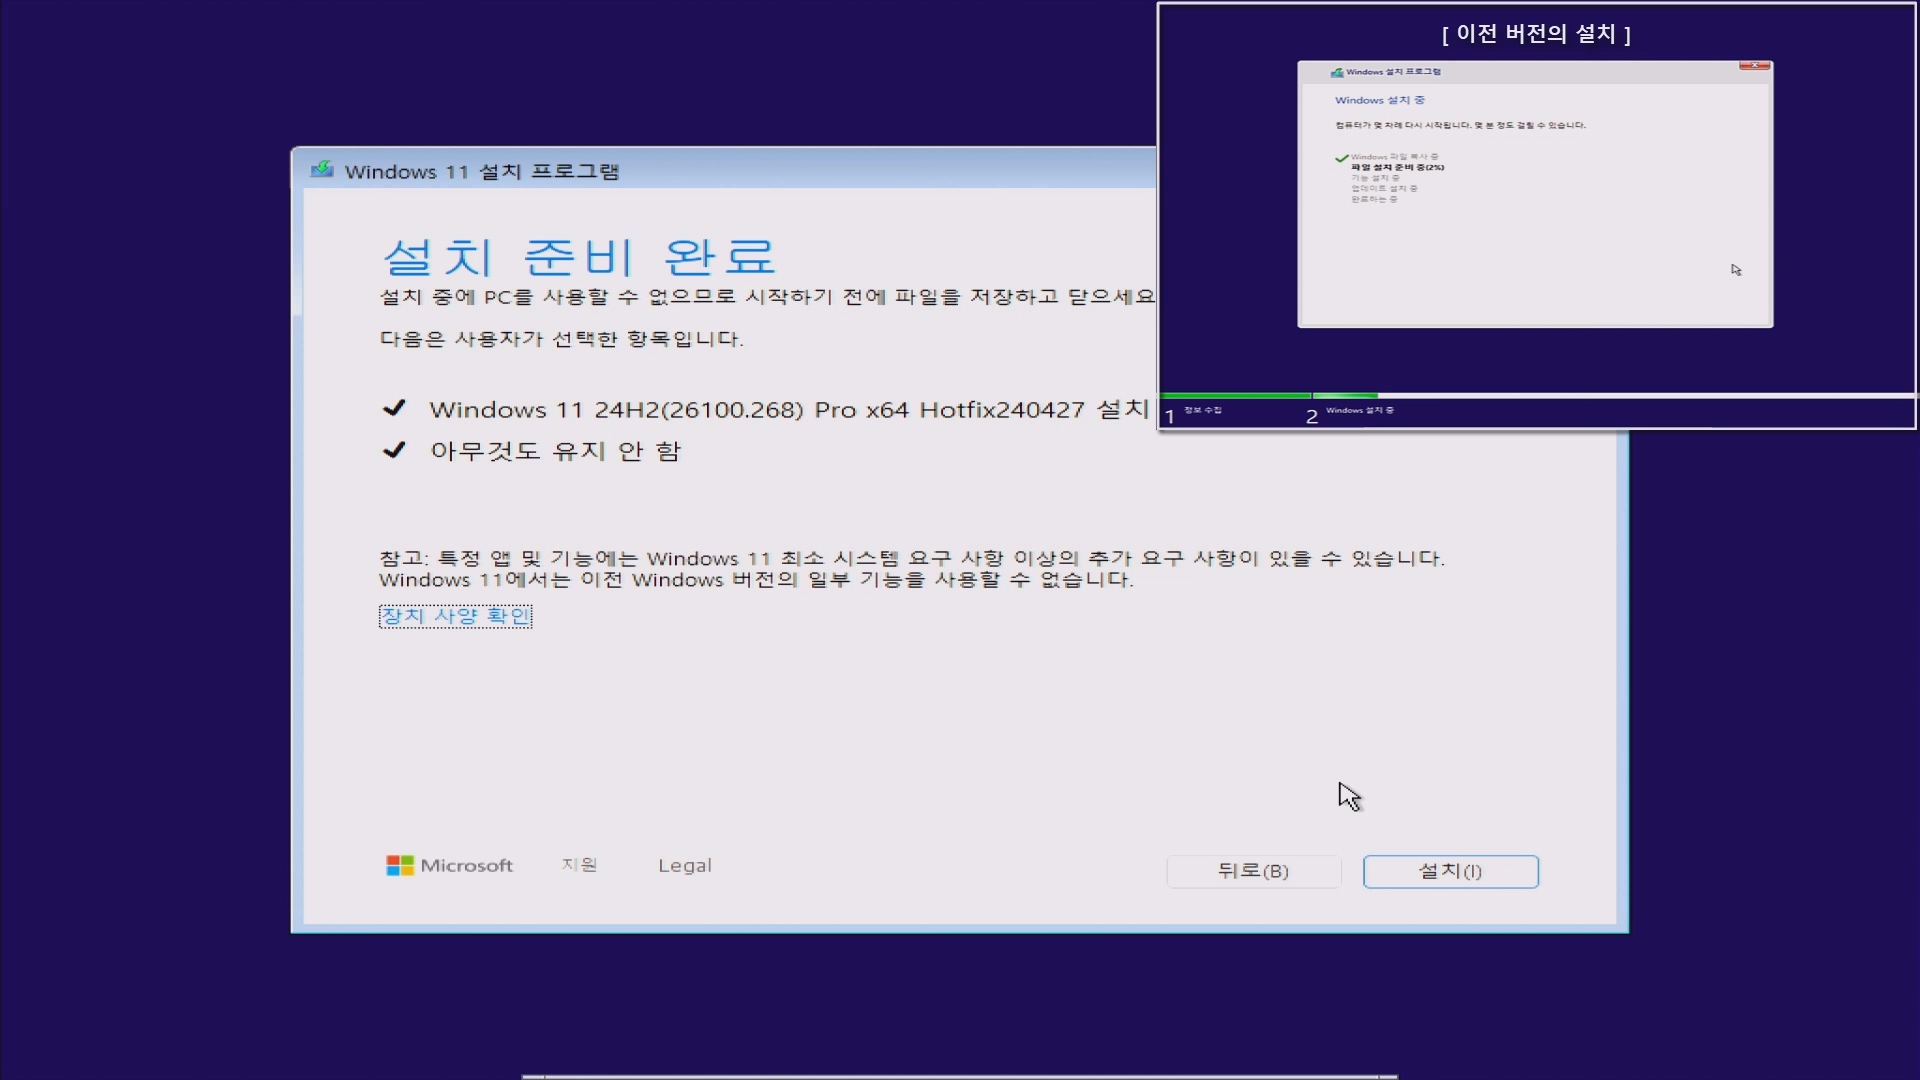Close the inset Windows setup window

1754,66
